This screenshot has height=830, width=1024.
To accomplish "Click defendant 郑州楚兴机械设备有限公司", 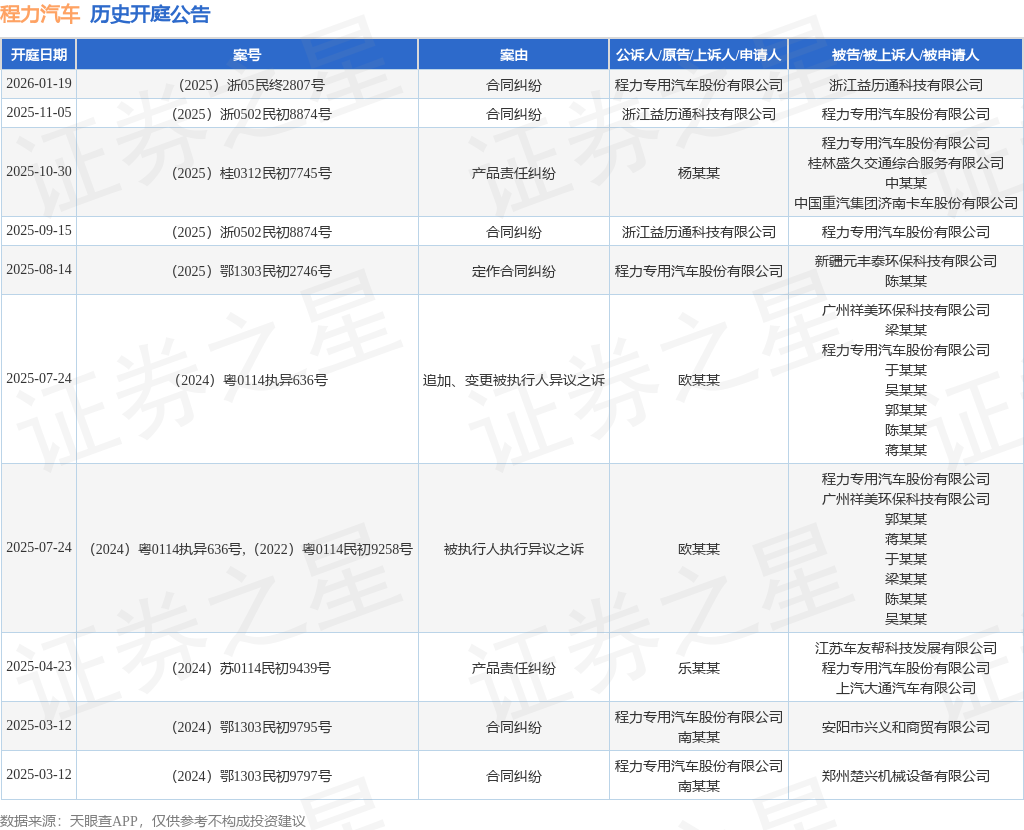I will (x=906, y=776).
